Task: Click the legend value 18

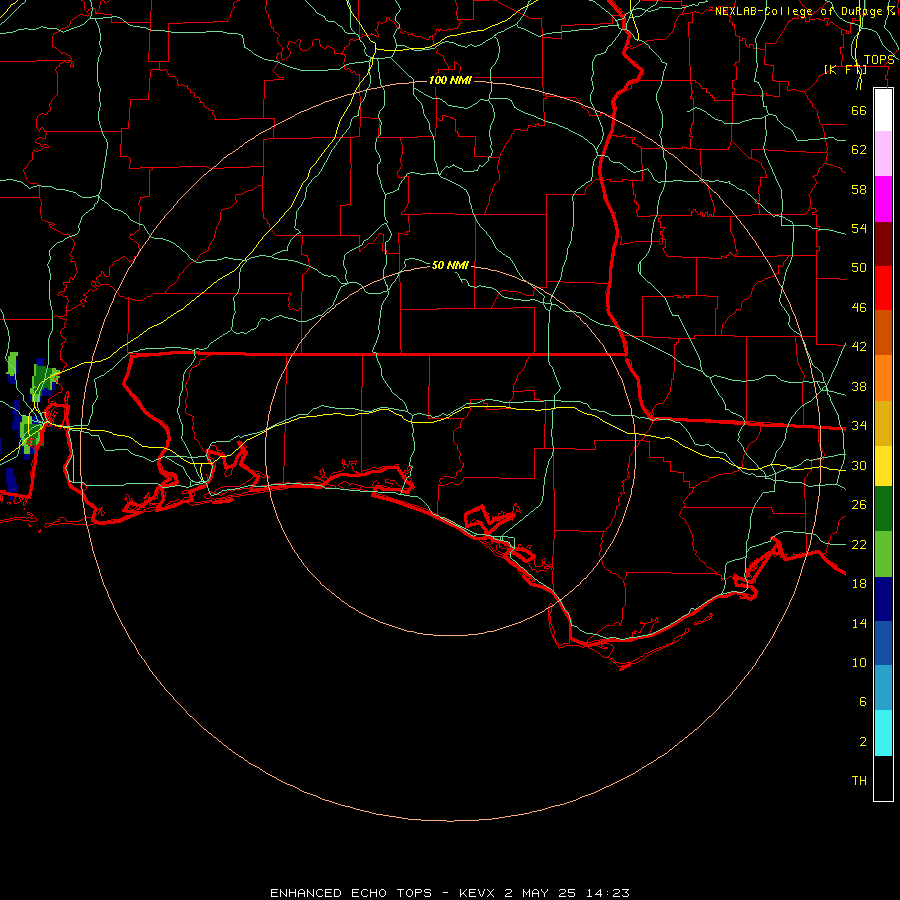Action: [859, 583]
